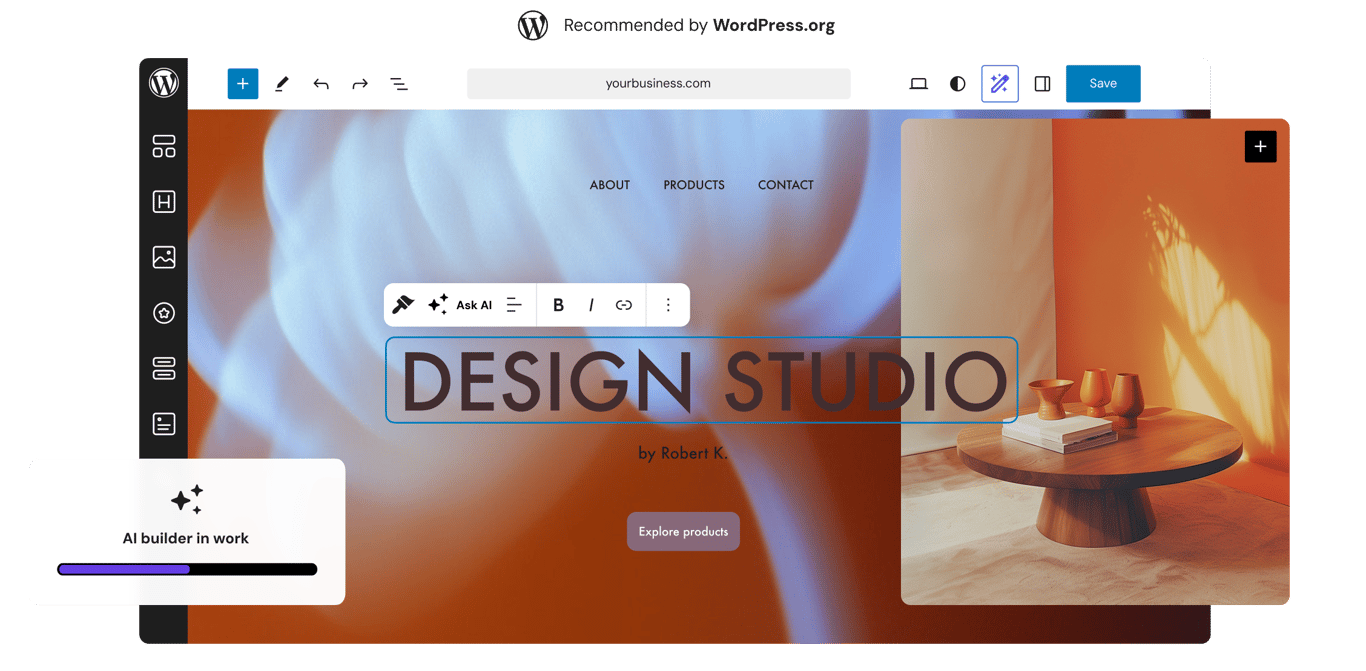Save the site changes

click(1103, 84)
